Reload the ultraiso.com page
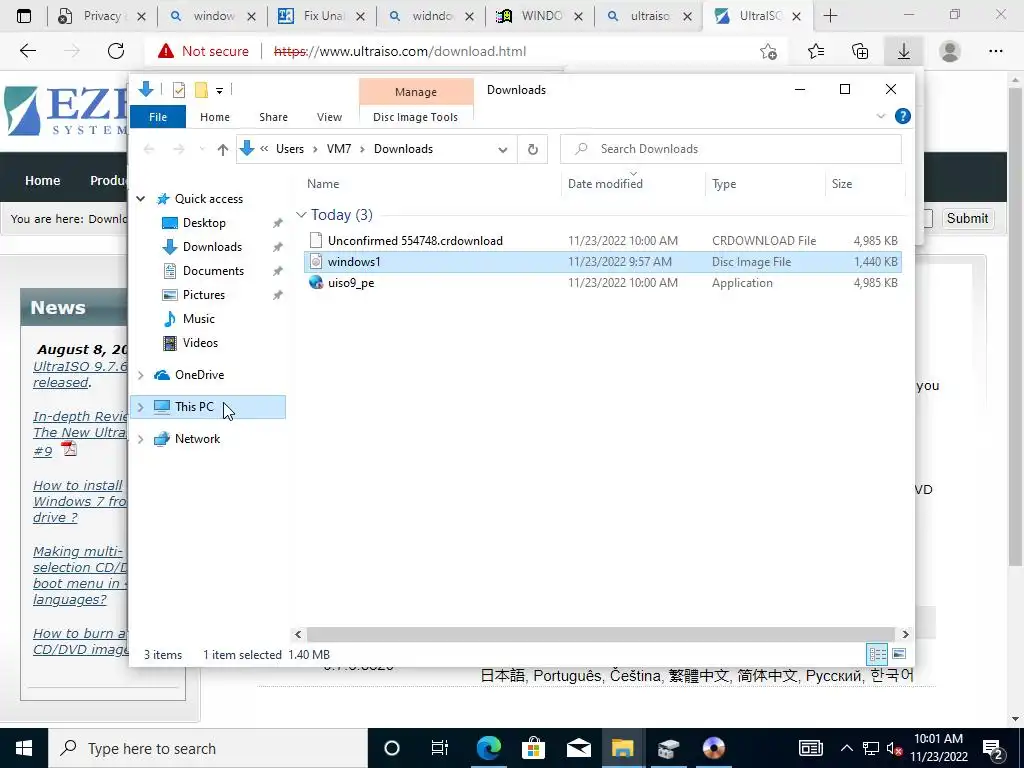 pyautogui.click(x=116, y=51)
